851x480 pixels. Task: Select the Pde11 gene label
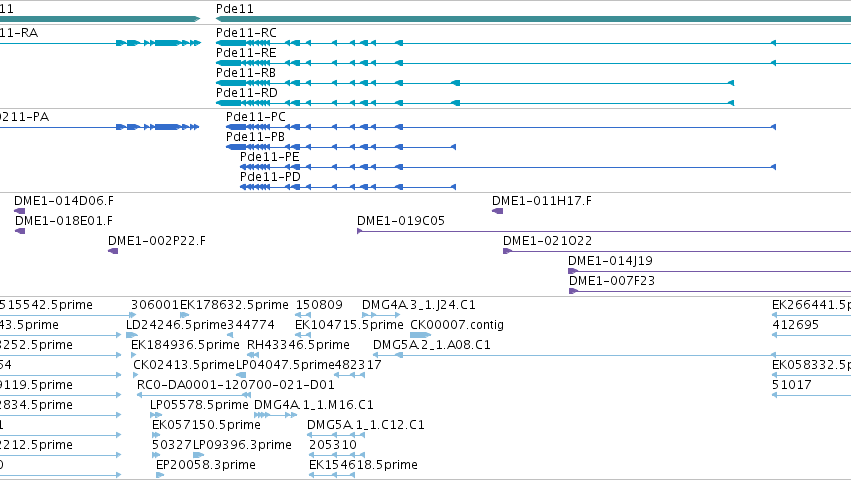point(234,9)
